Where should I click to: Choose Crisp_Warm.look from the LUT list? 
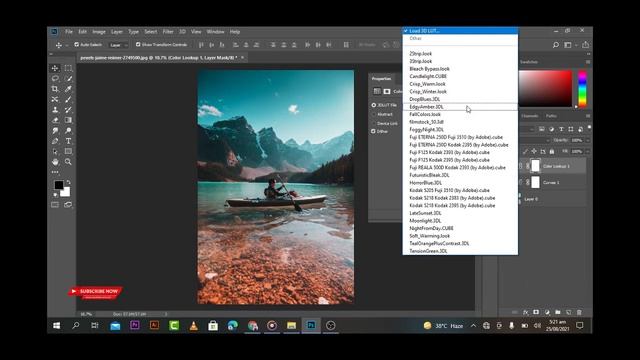460,84
